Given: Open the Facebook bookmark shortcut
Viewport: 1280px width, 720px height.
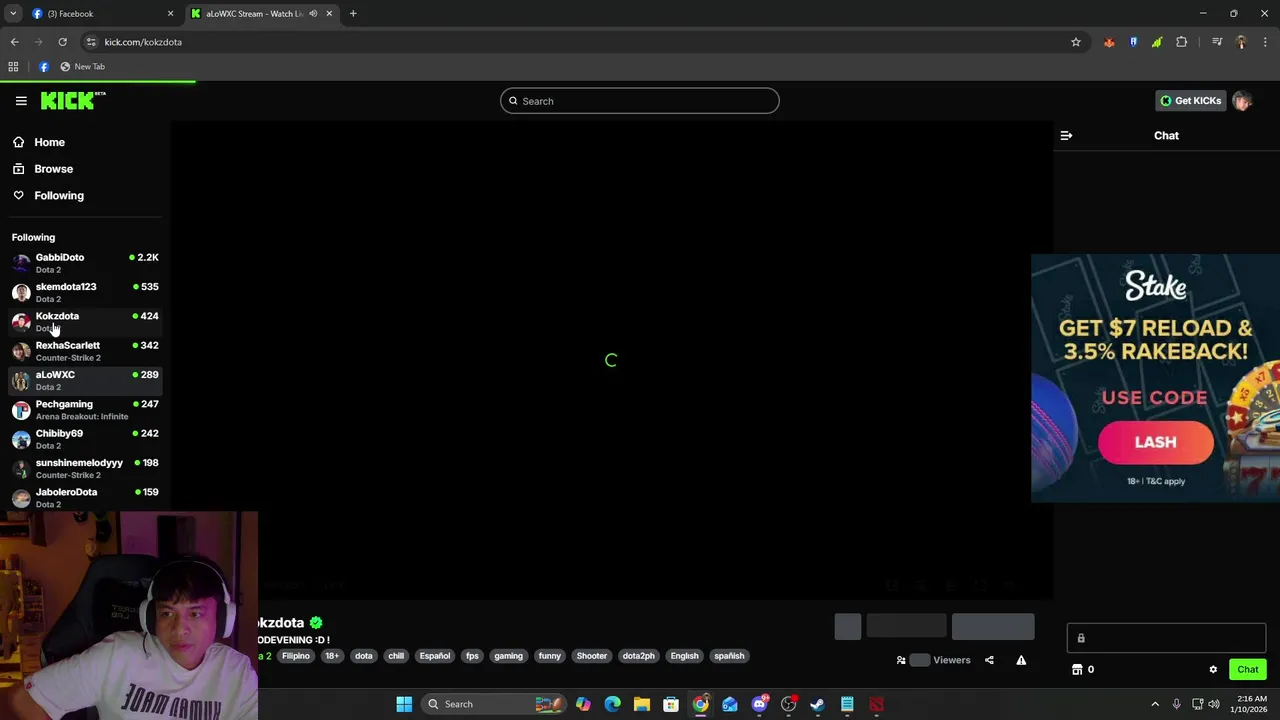Looking at the screenshot, I should pyautogui.click(x=44, y=67).
